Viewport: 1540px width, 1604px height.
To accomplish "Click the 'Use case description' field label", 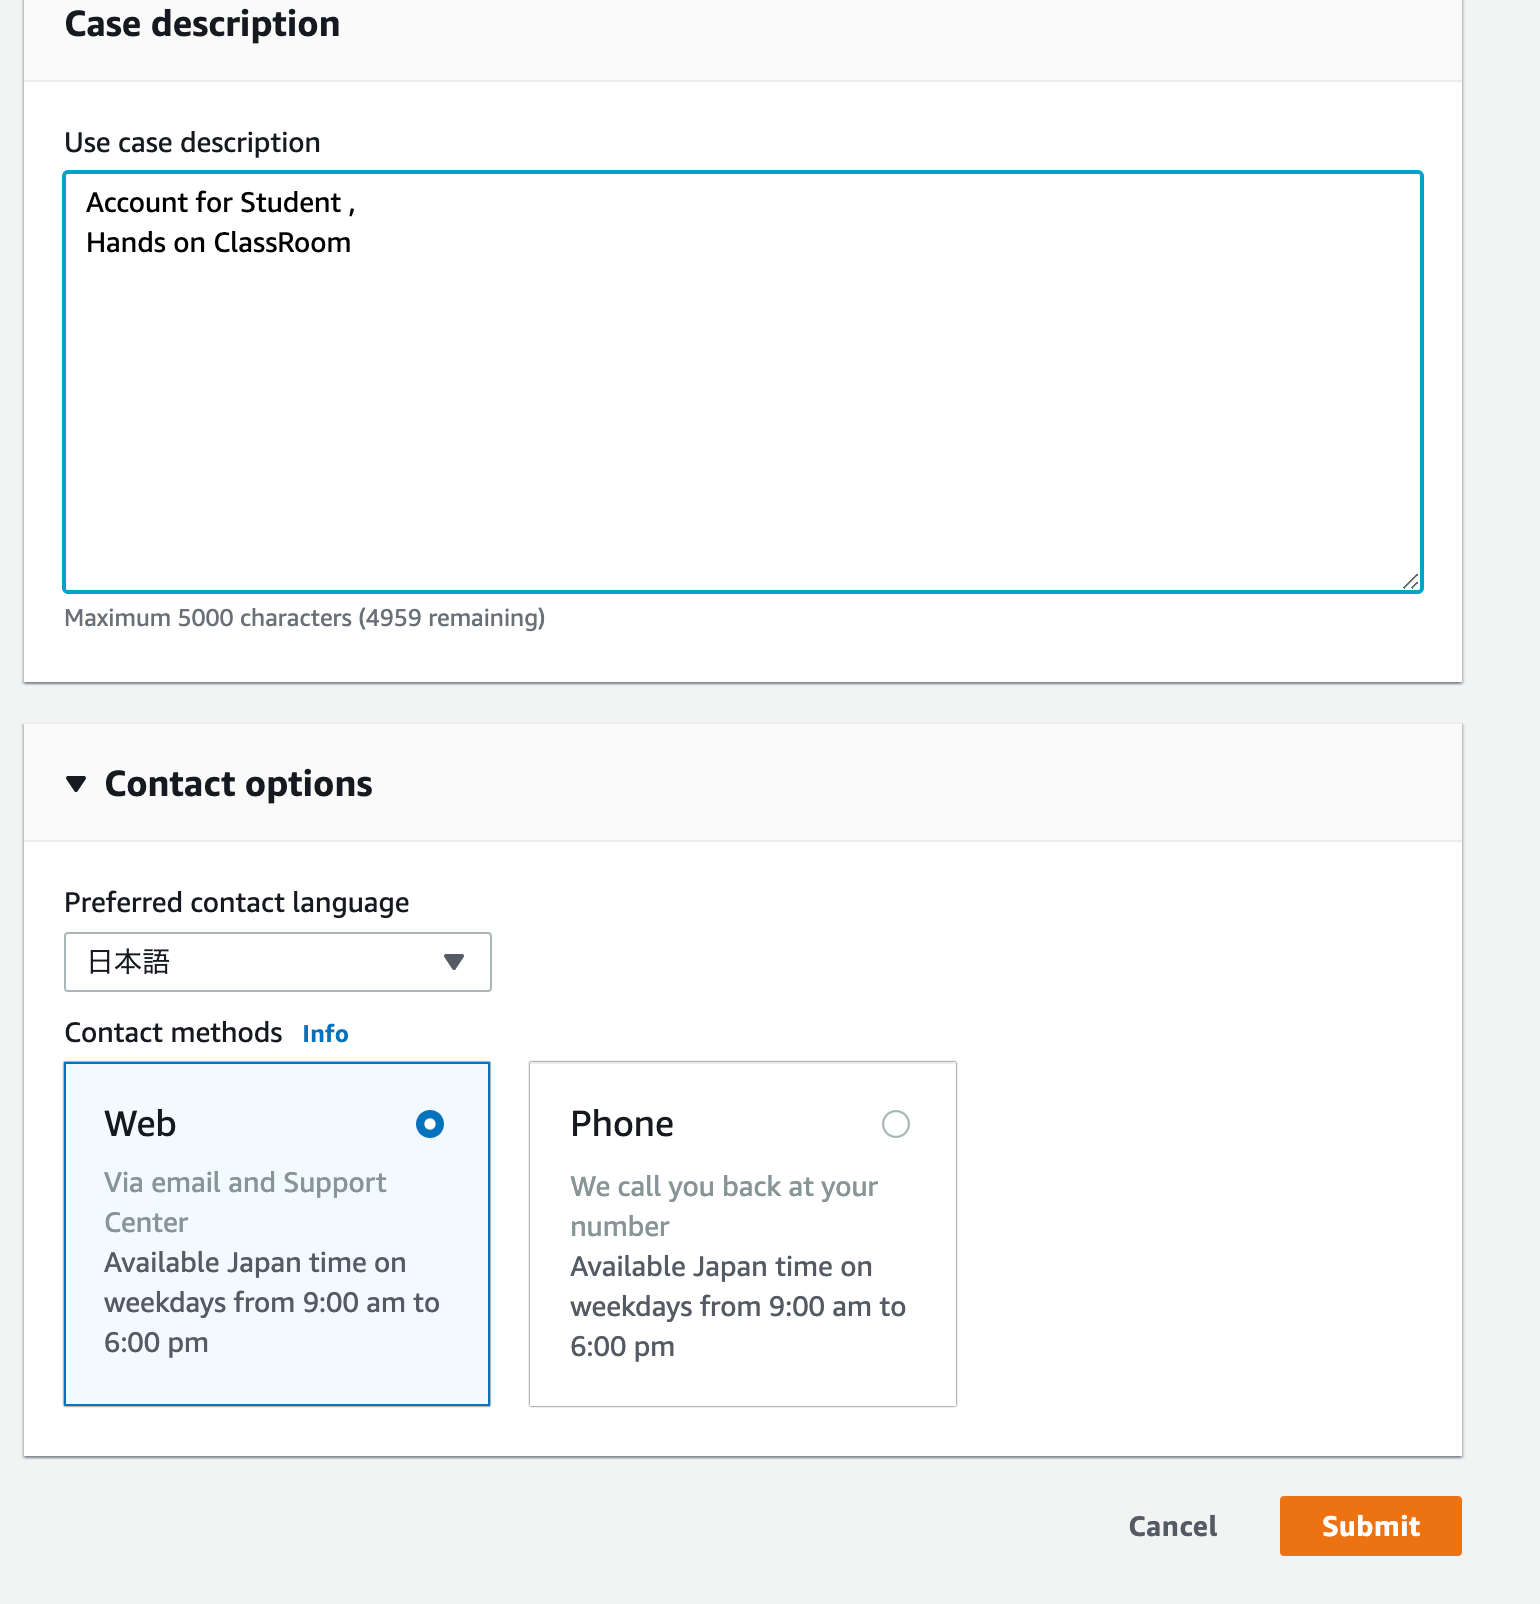I will click(193, 143).
